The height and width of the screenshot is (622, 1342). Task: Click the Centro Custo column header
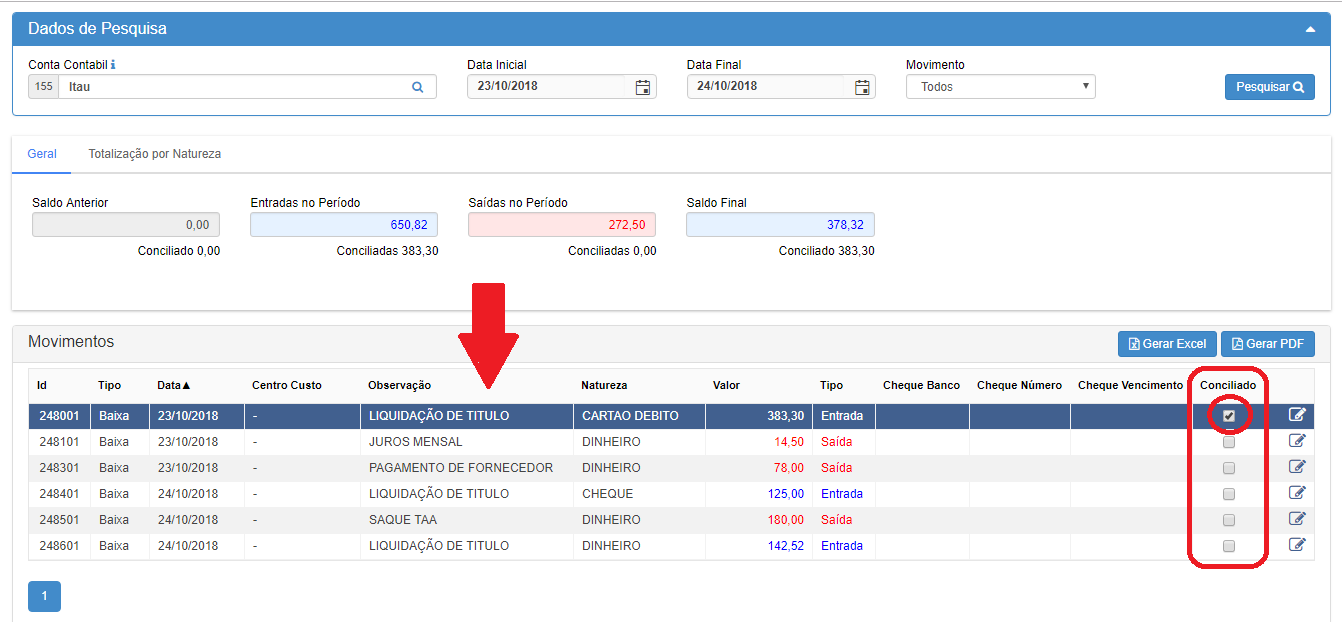(286, 385)
